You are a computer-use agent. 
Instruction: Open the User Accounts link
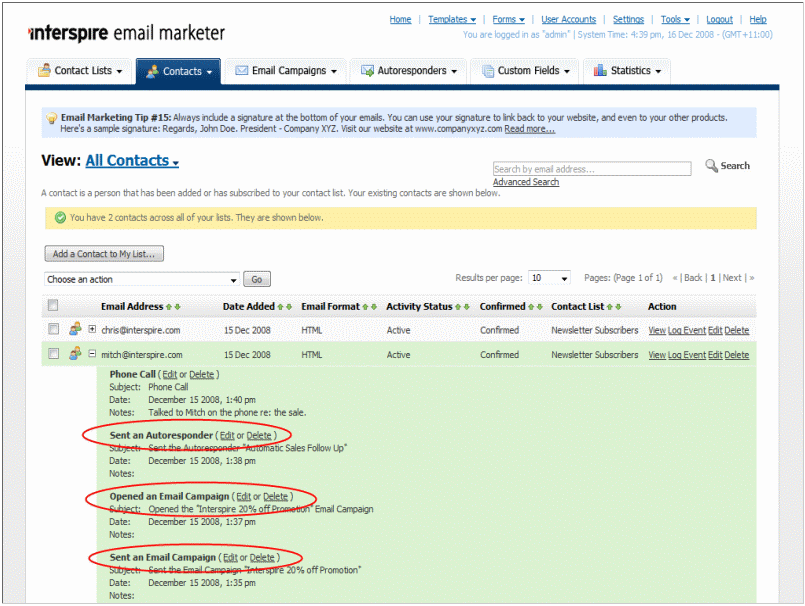568,20
